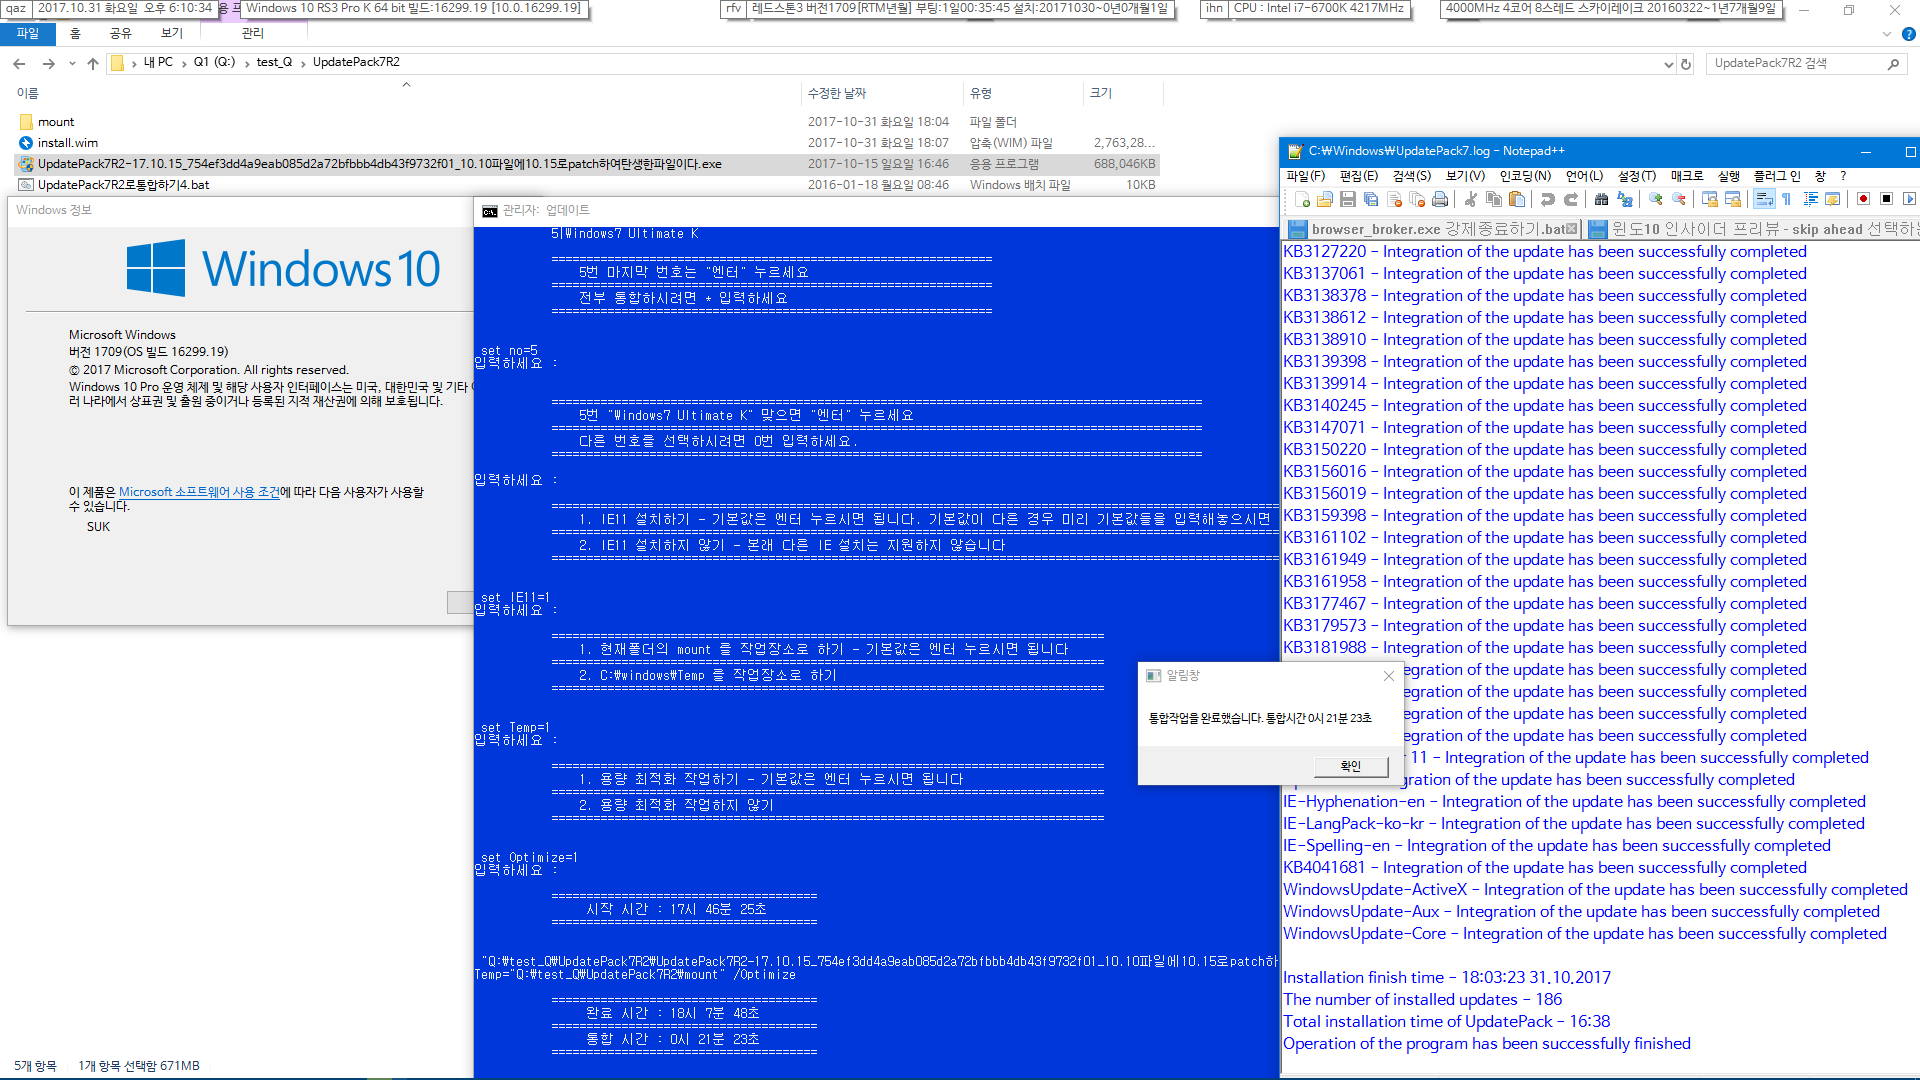Click Explorer's Back arrow button
The image size is (1920, 1080).
click(x=19, y=63)
